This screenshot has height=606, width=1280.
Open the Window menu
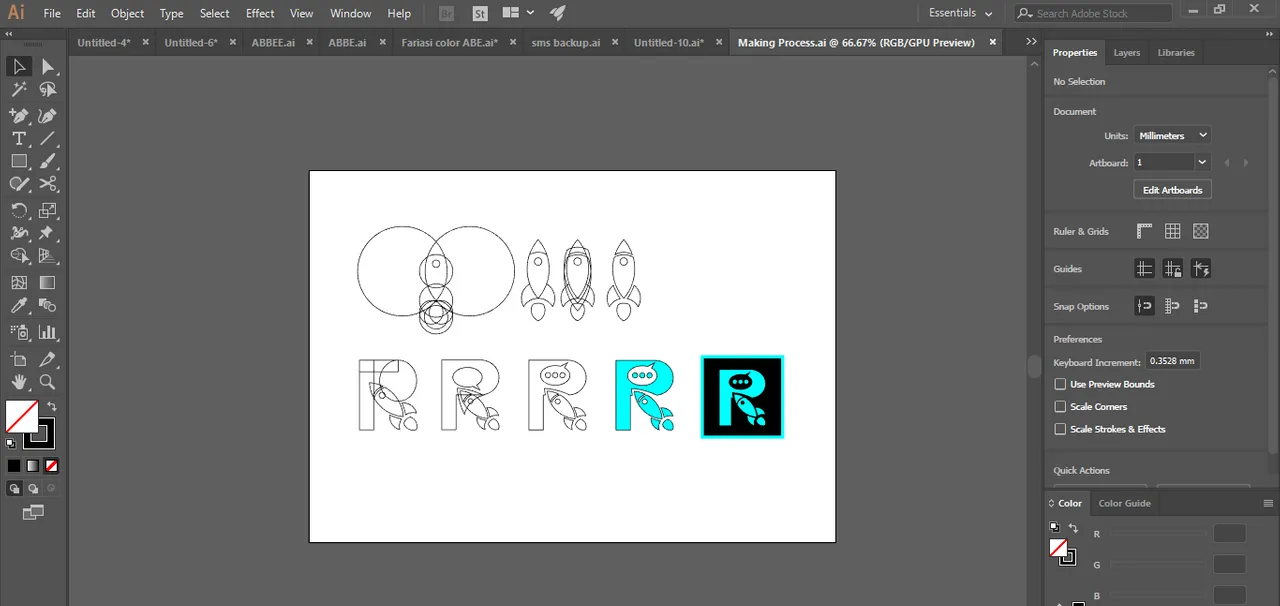(x=350, y=13)
